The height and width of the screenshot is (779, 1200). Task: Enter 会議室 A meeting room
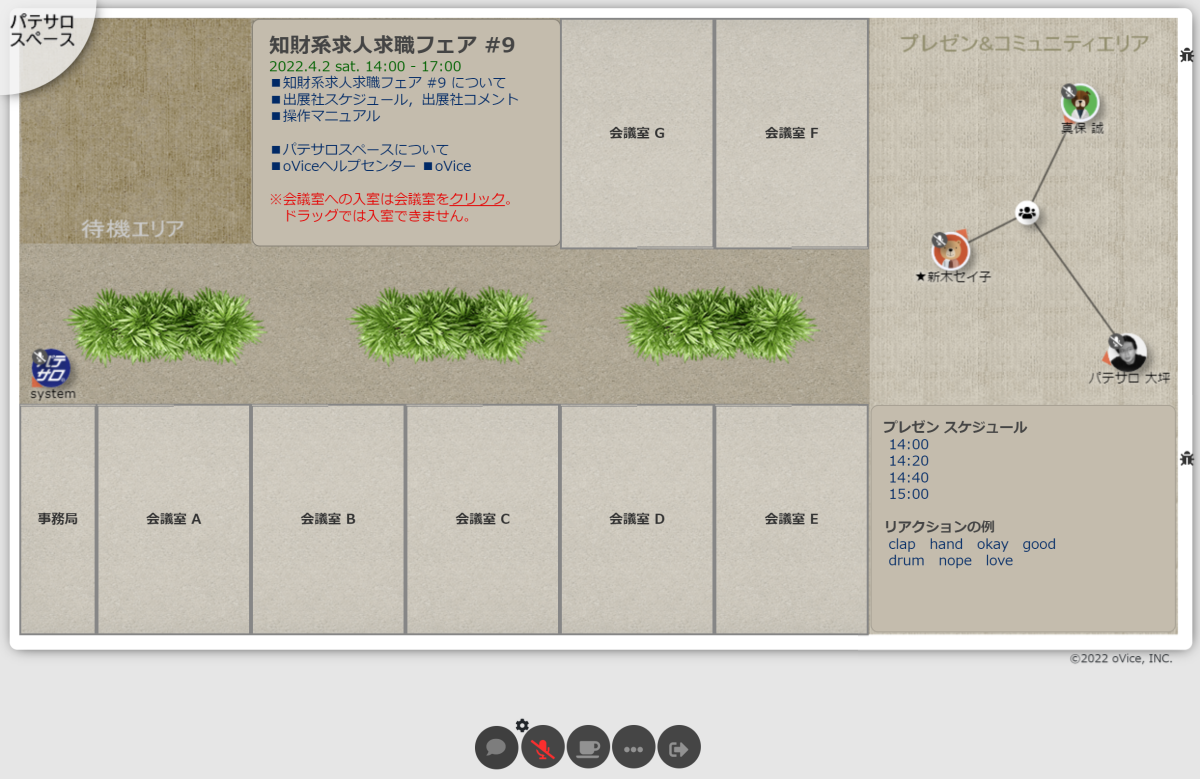point(173,519)
